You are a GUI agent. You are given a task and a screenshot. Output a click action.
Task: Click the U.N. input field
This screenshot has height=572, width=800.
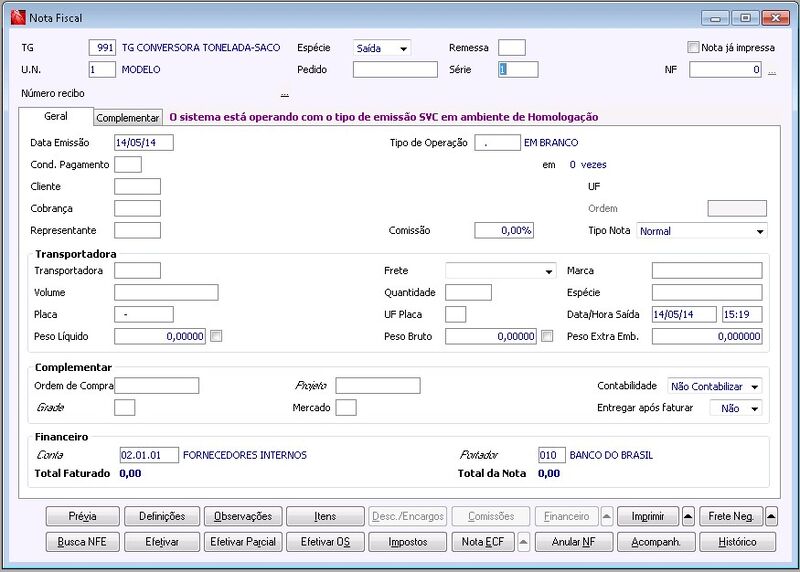[102, 69]
